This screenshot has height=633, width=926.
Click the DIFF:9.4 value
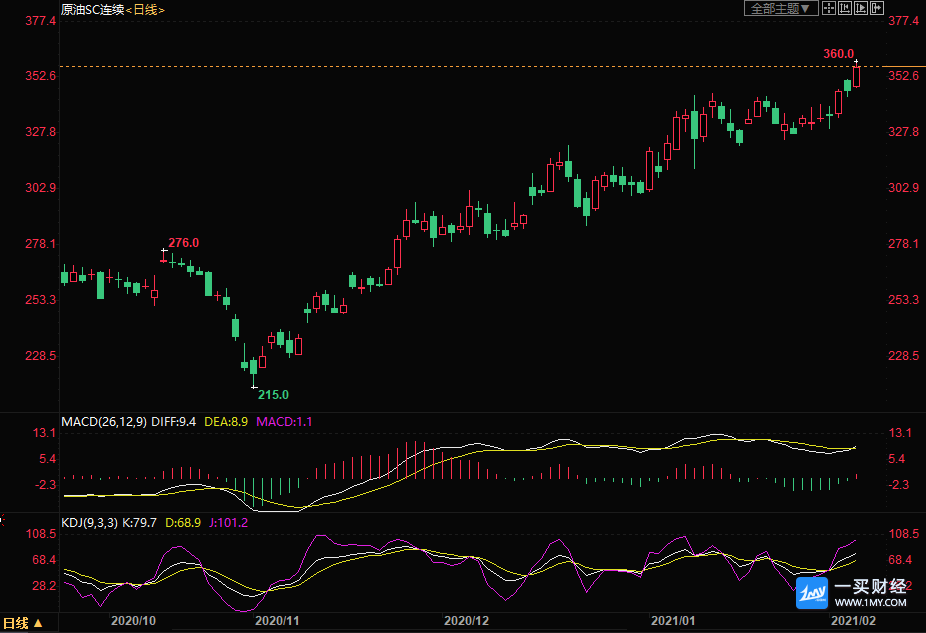tap(174, 422)
